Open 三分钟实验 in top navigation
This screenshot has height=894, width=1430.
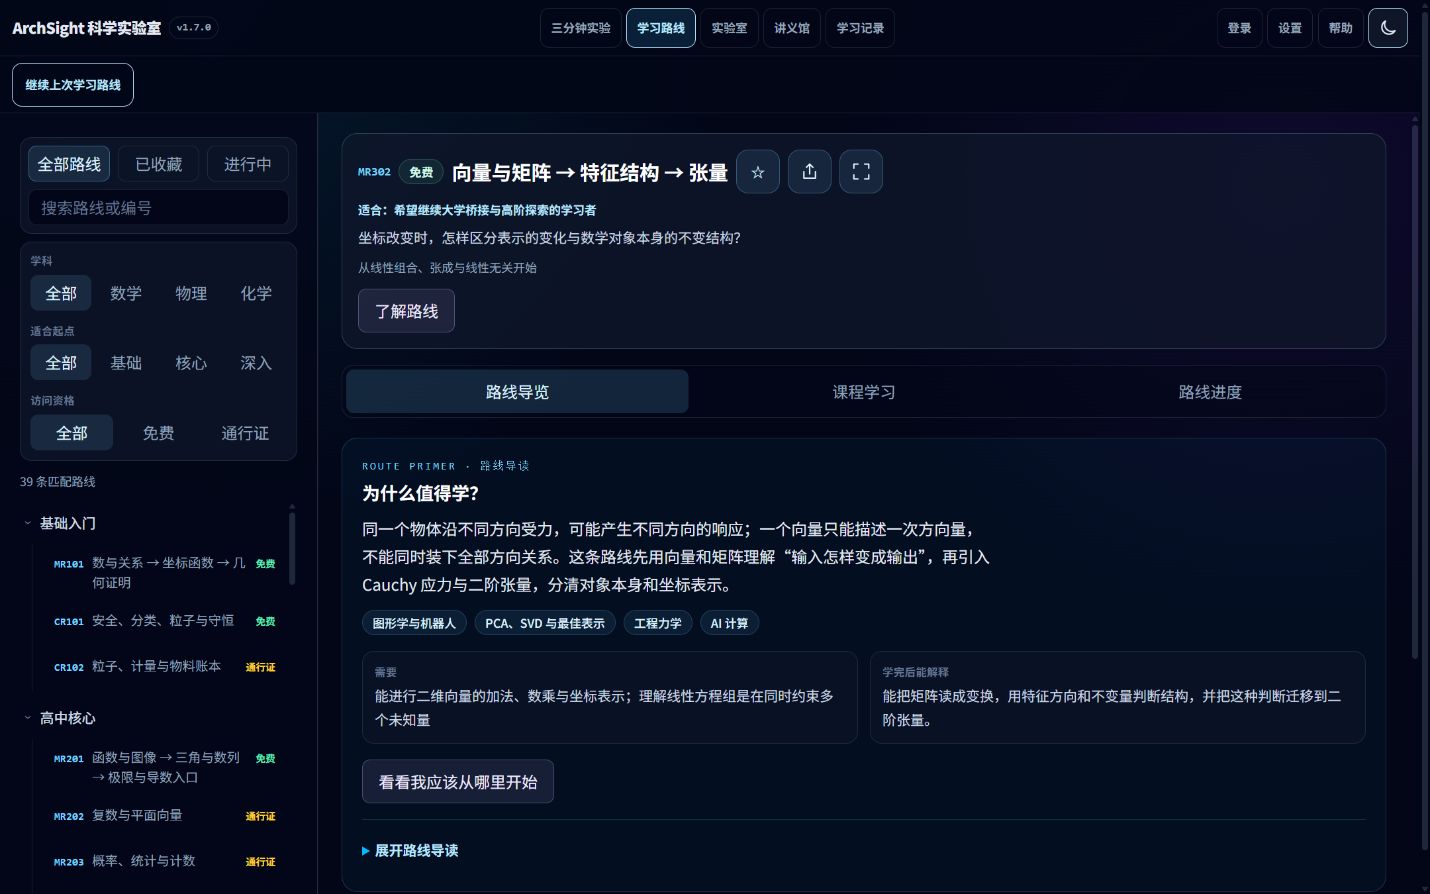click(581, 28)
